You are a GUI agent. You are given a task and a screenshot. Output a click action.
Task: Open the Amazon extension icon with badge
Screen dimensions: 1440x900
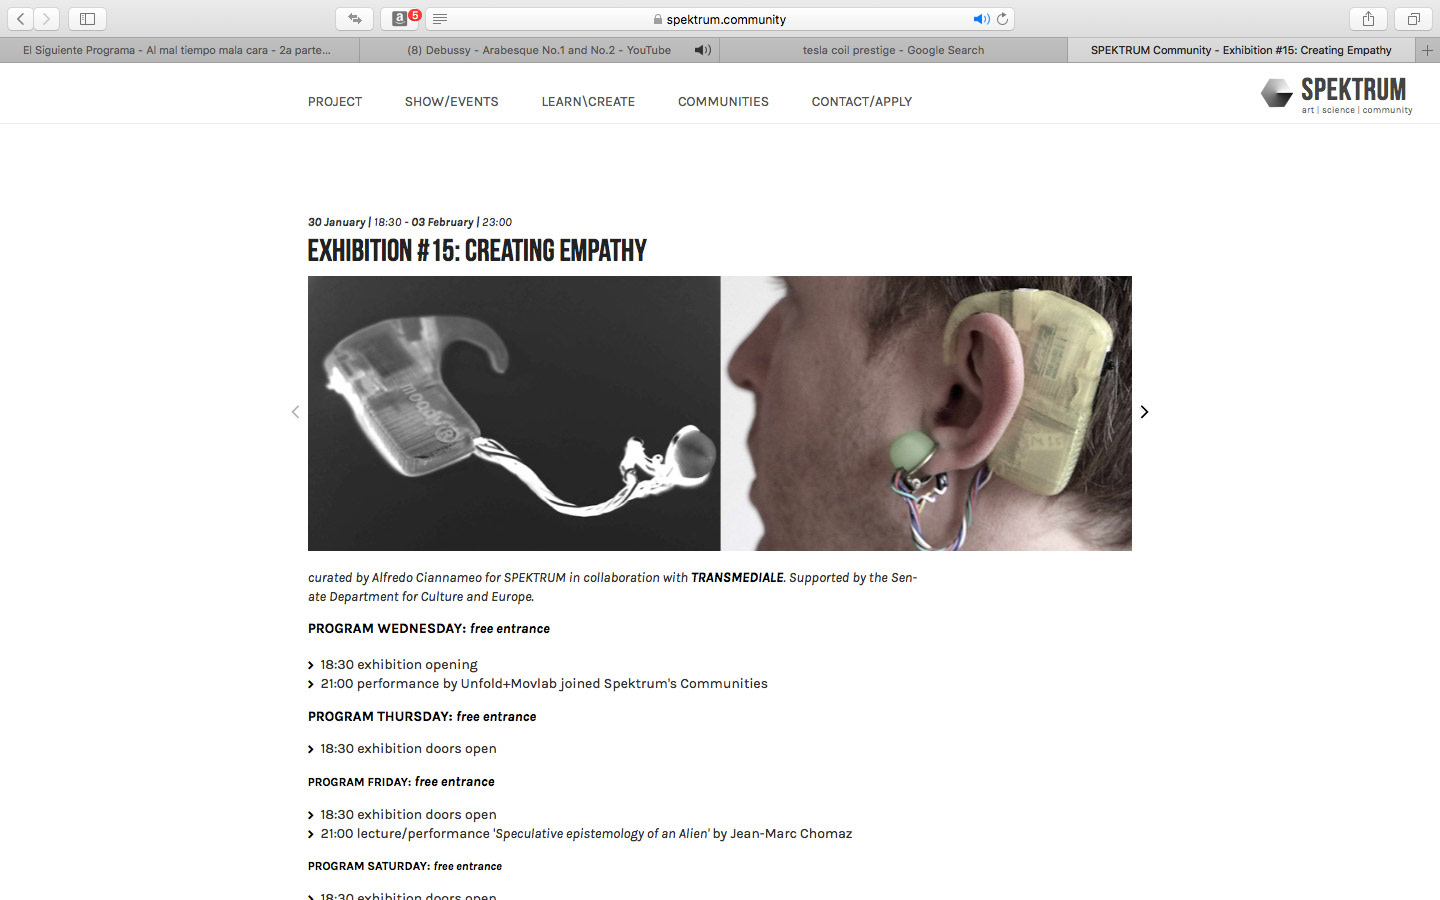point(400,18)
